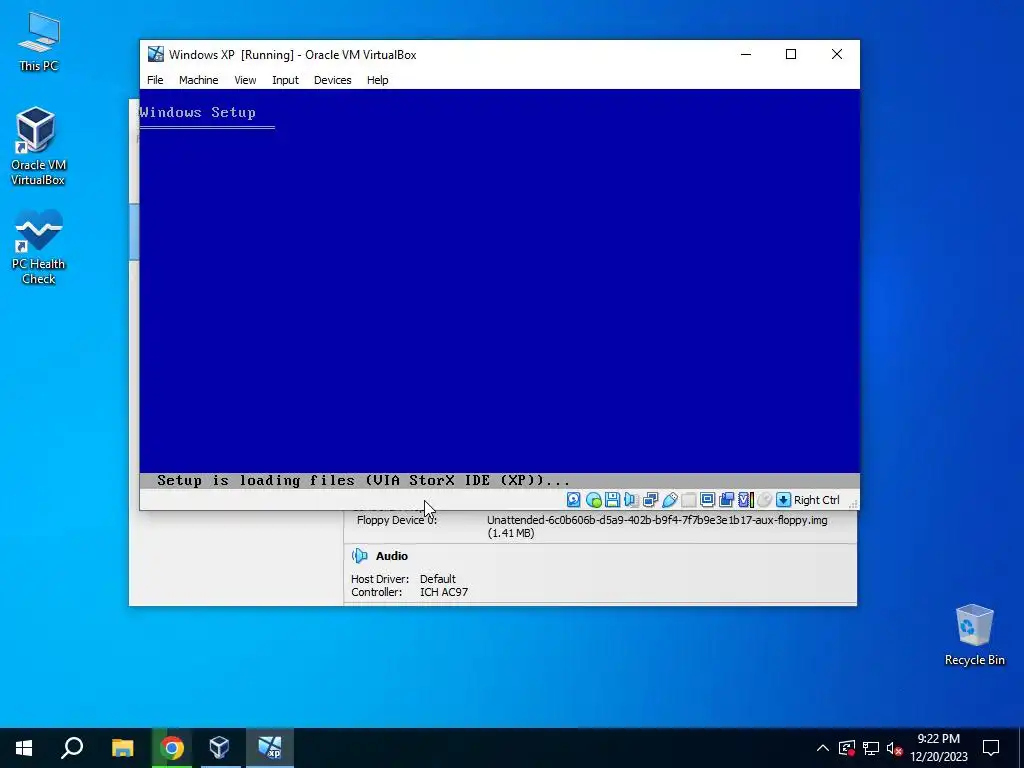Click the network tray icon
The width and height of the screenshot is (1024, 768).
[871, 748]
